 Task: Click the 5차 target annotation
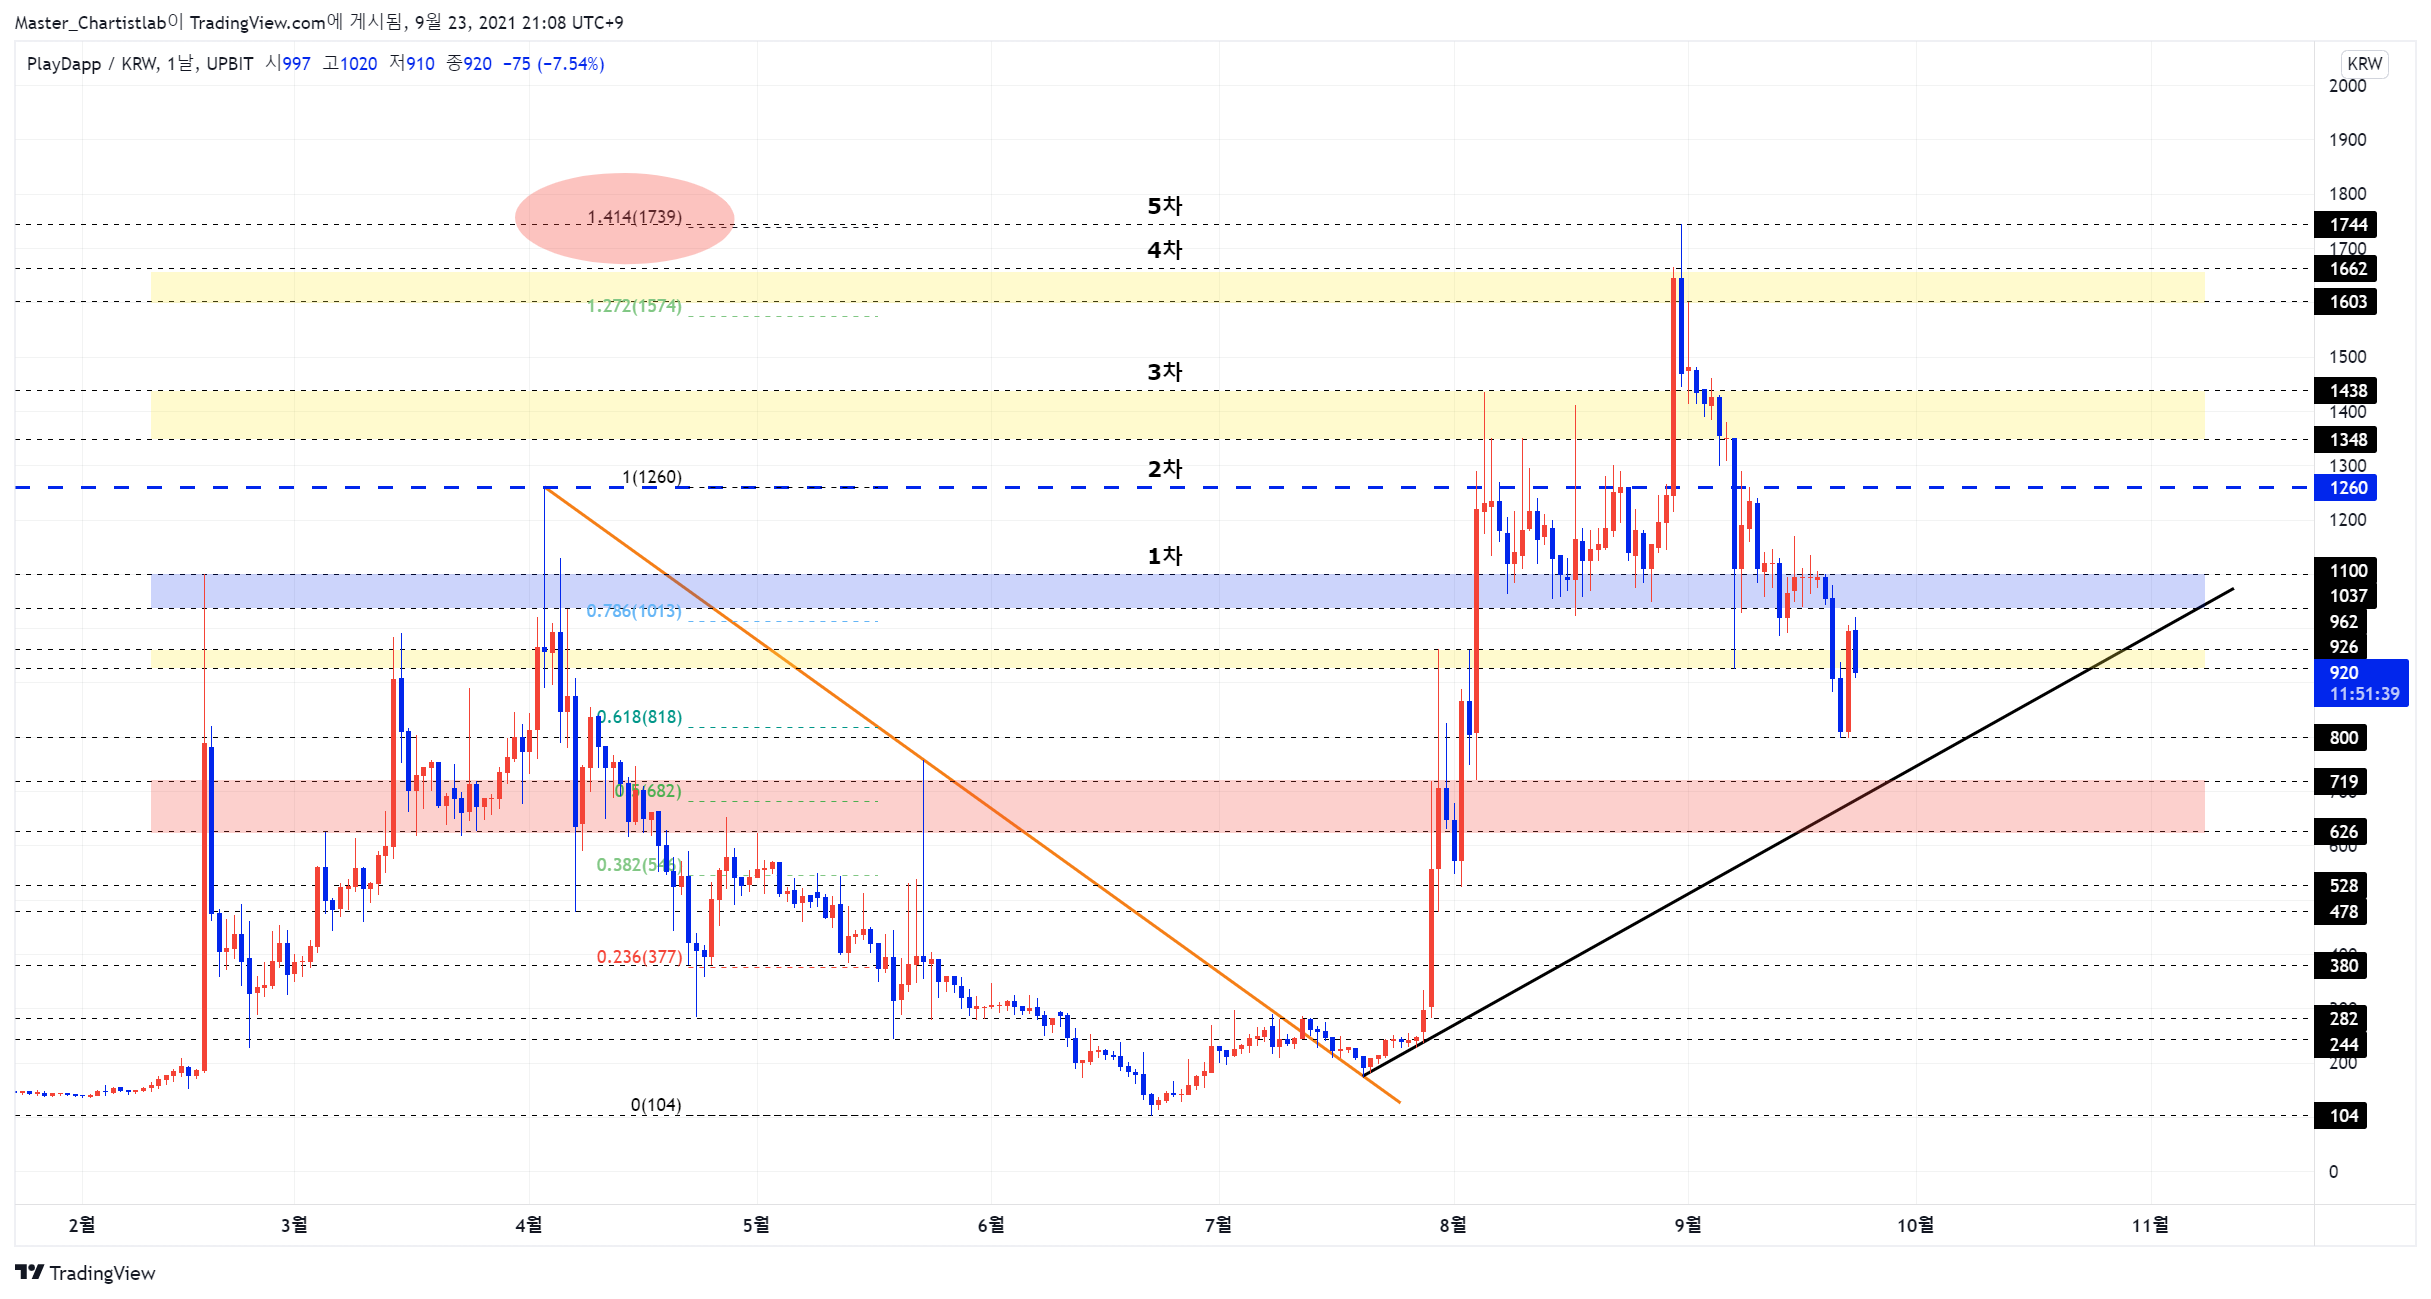tap(1164, 206)
